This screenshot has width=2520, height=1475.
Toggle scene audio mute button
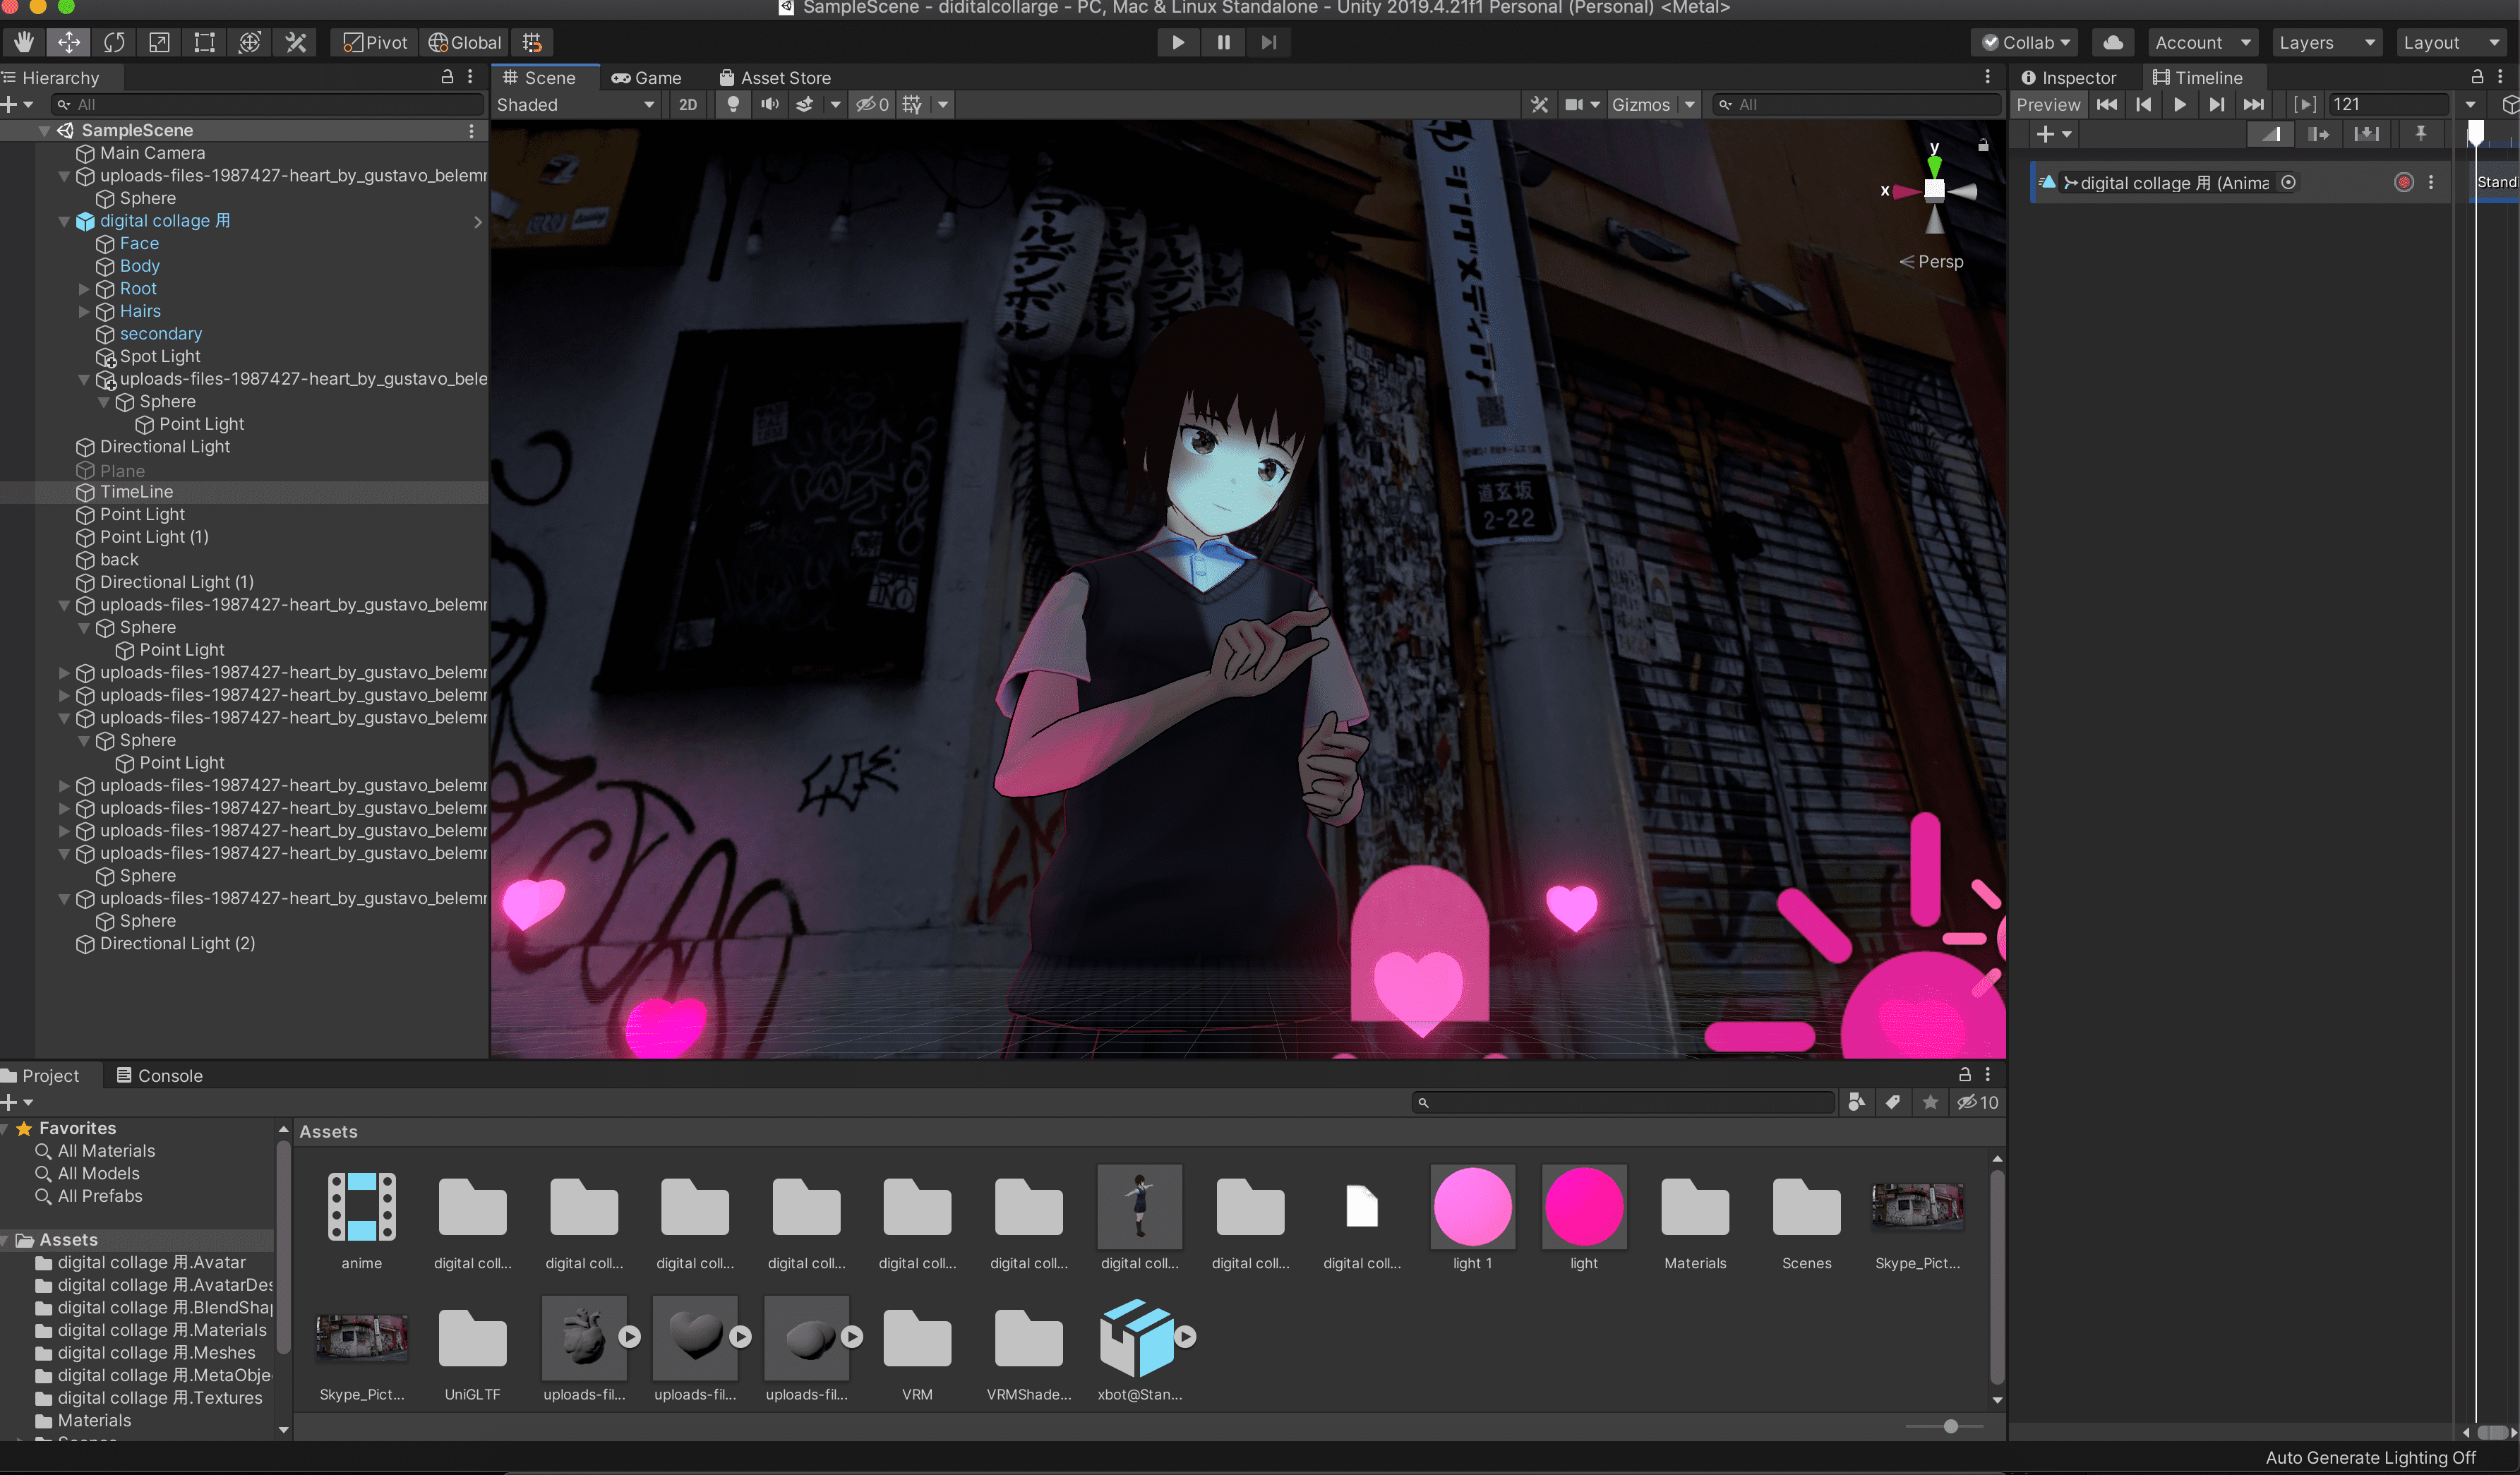[769, 104]
